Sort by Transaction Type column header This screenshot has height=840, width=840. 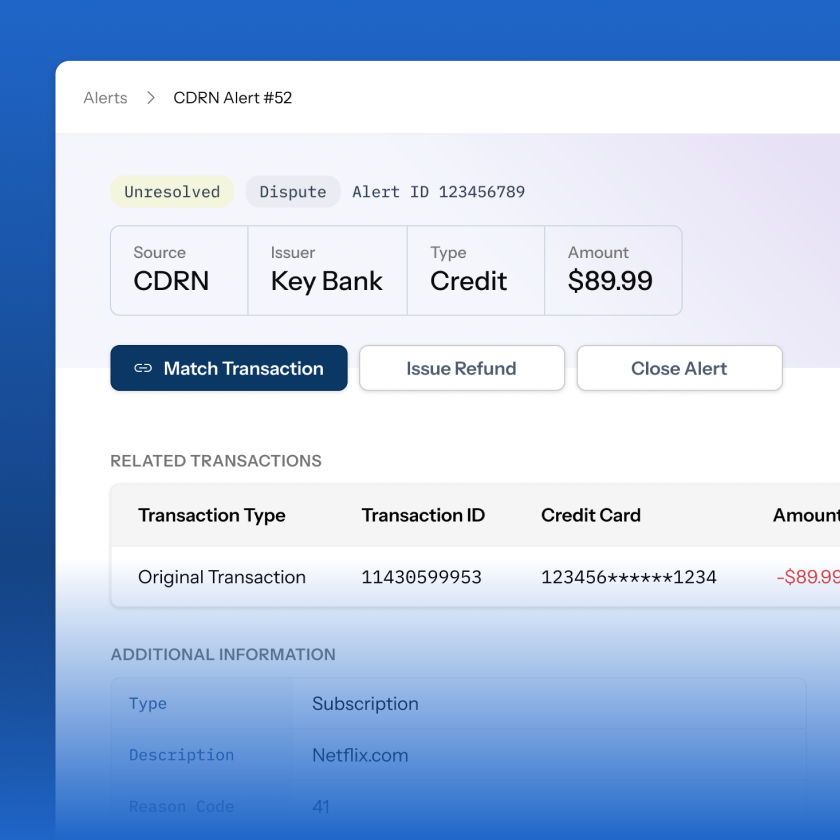point(212,515)
